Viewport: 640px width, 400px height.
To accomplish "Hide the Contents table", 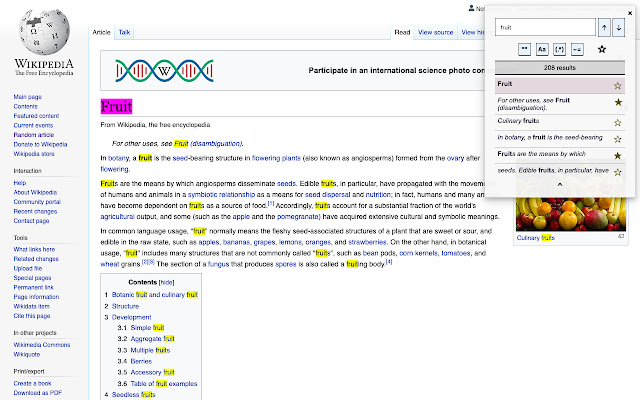I will point(180,283).
